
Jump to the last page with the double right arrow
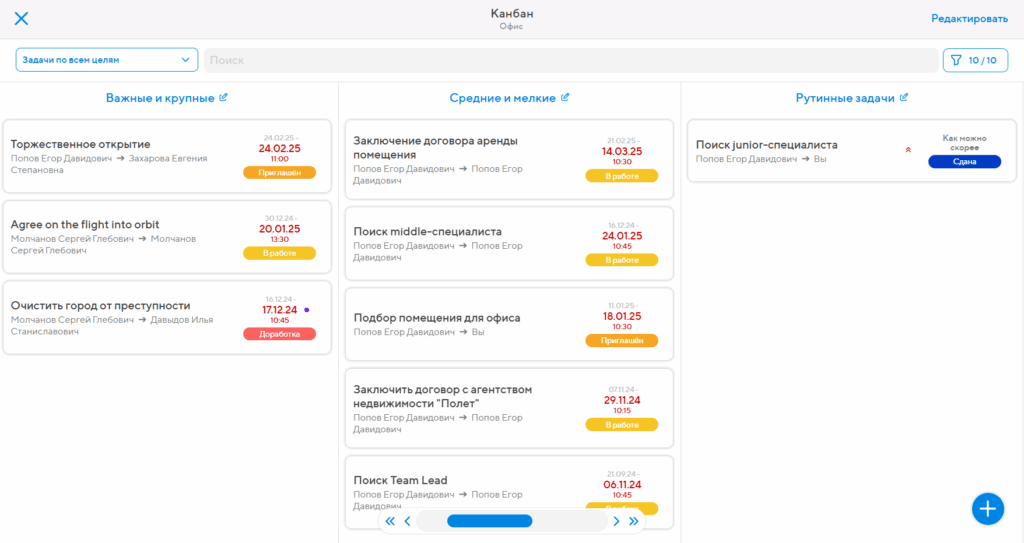pyautogui.click(x=633, y=521)
